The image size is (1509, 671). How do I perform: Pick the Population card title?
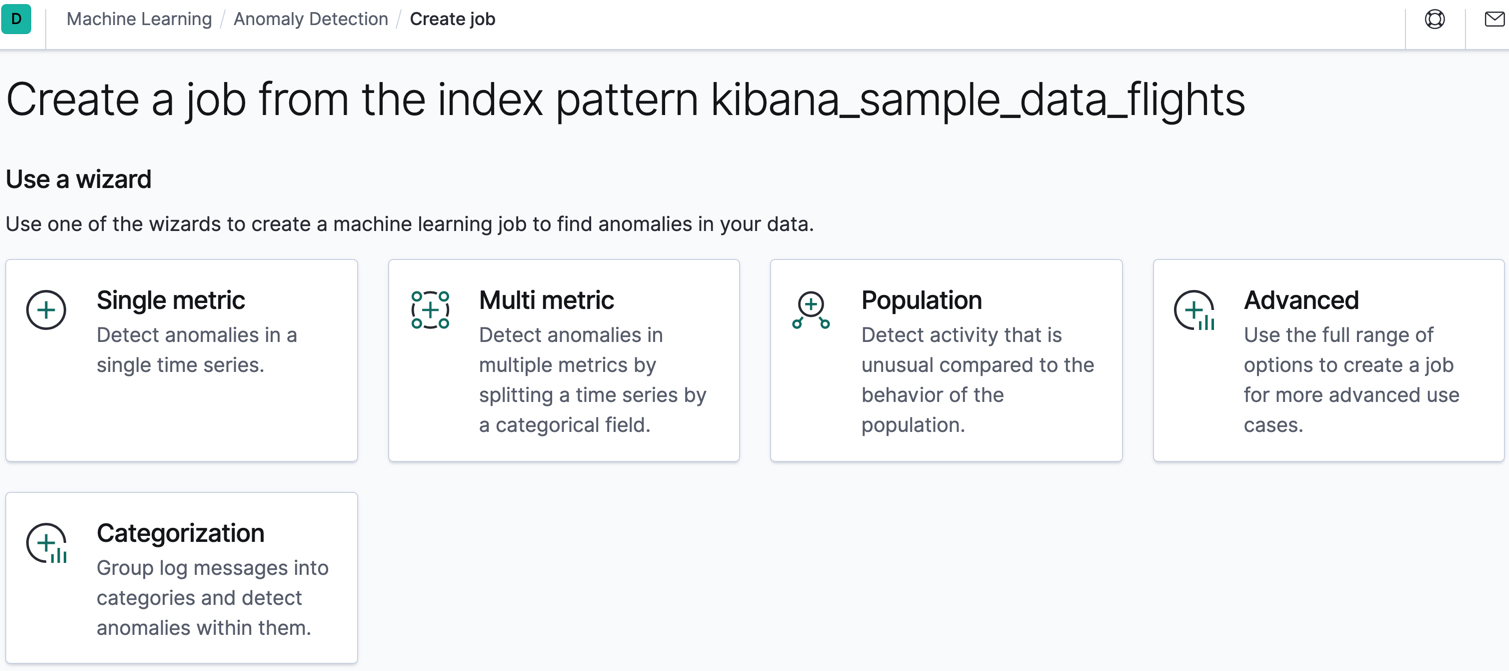coord(921,300)
